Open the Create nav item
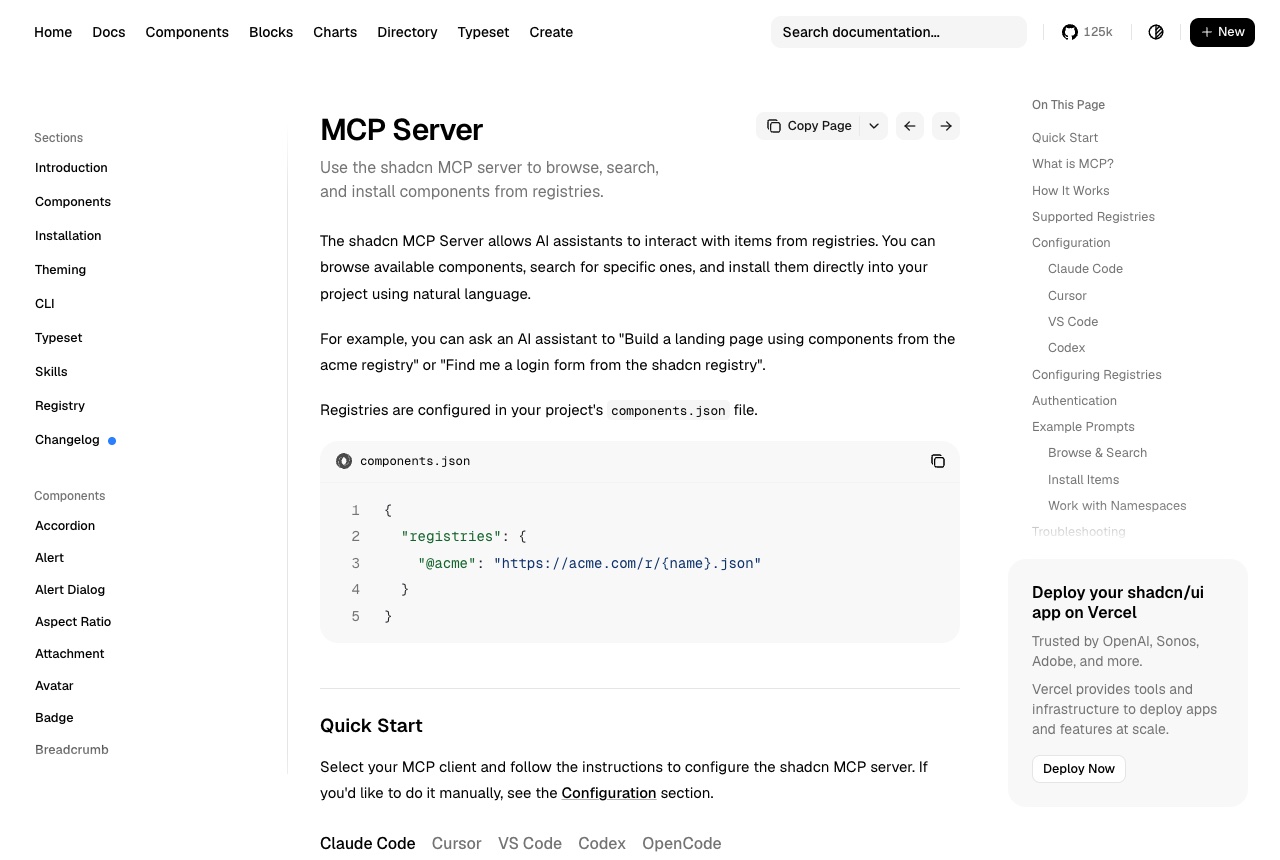Viewport: 1280px width, 860px height. [x=551, y=32]
